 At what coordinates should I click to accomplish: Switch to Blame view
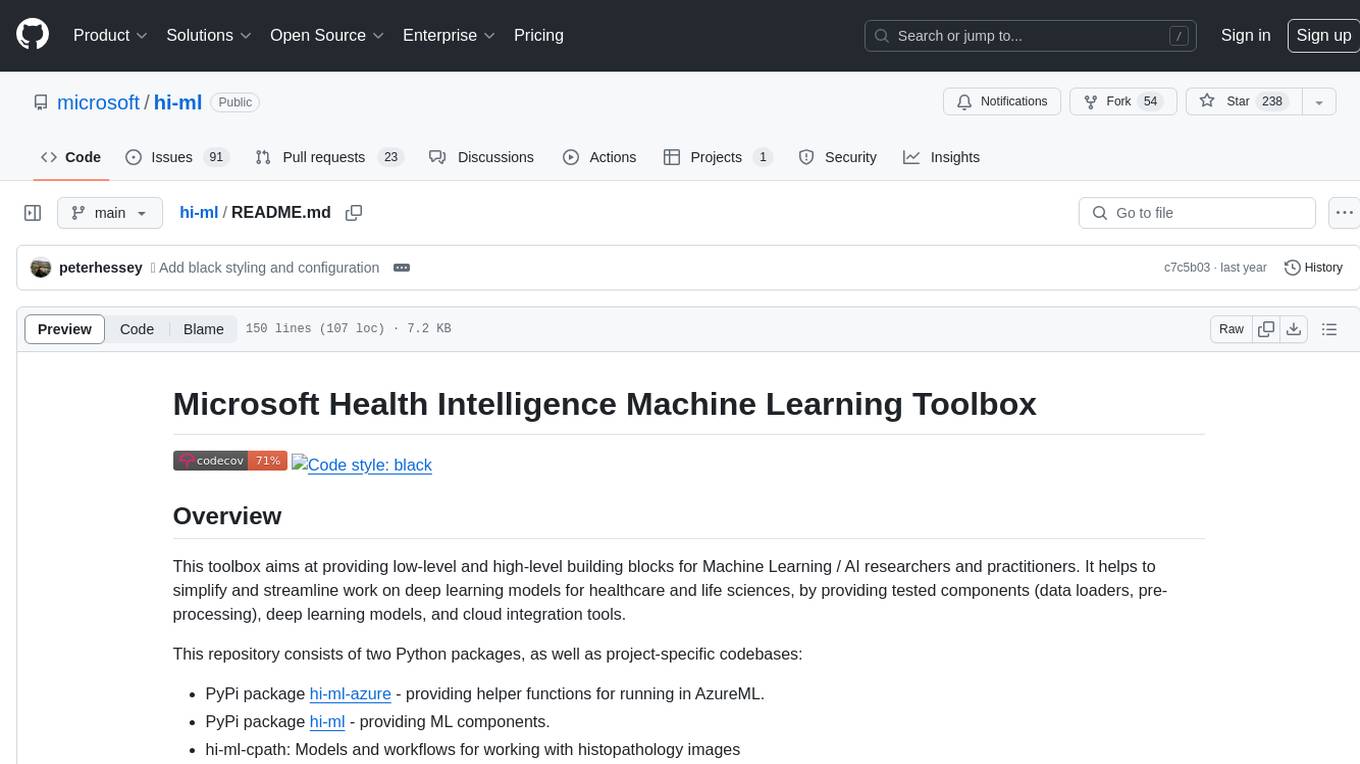(x=203, y=329)
